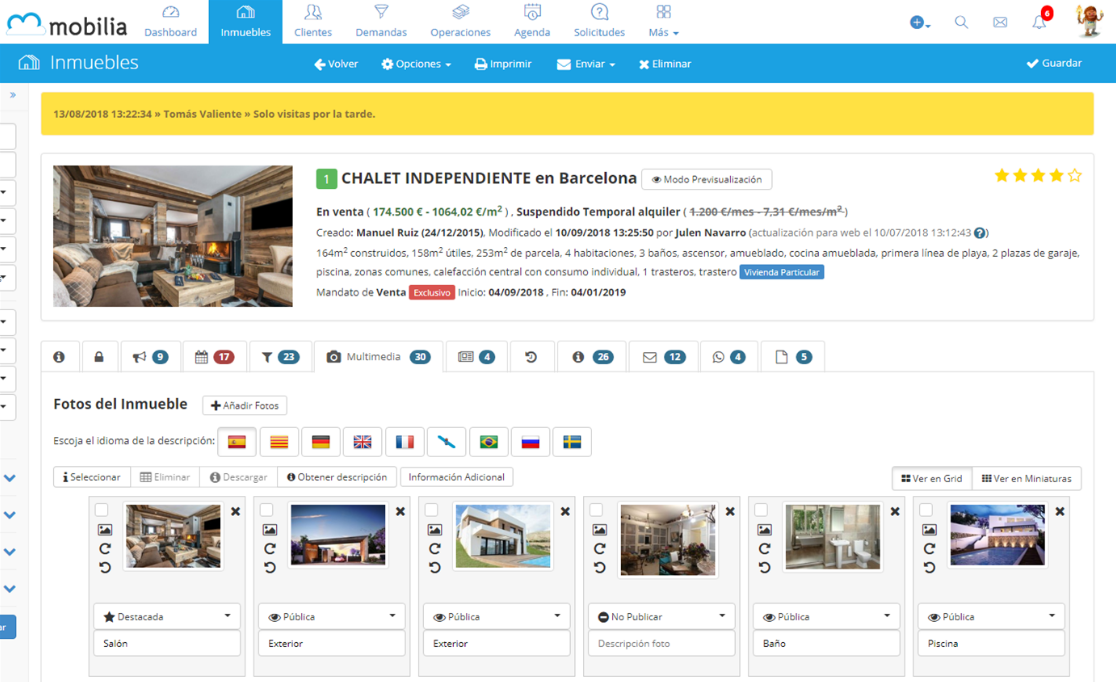Viewport: 1116px width, 682px height.
Task: Open the padlock tab icon
Action: [99, 357]
